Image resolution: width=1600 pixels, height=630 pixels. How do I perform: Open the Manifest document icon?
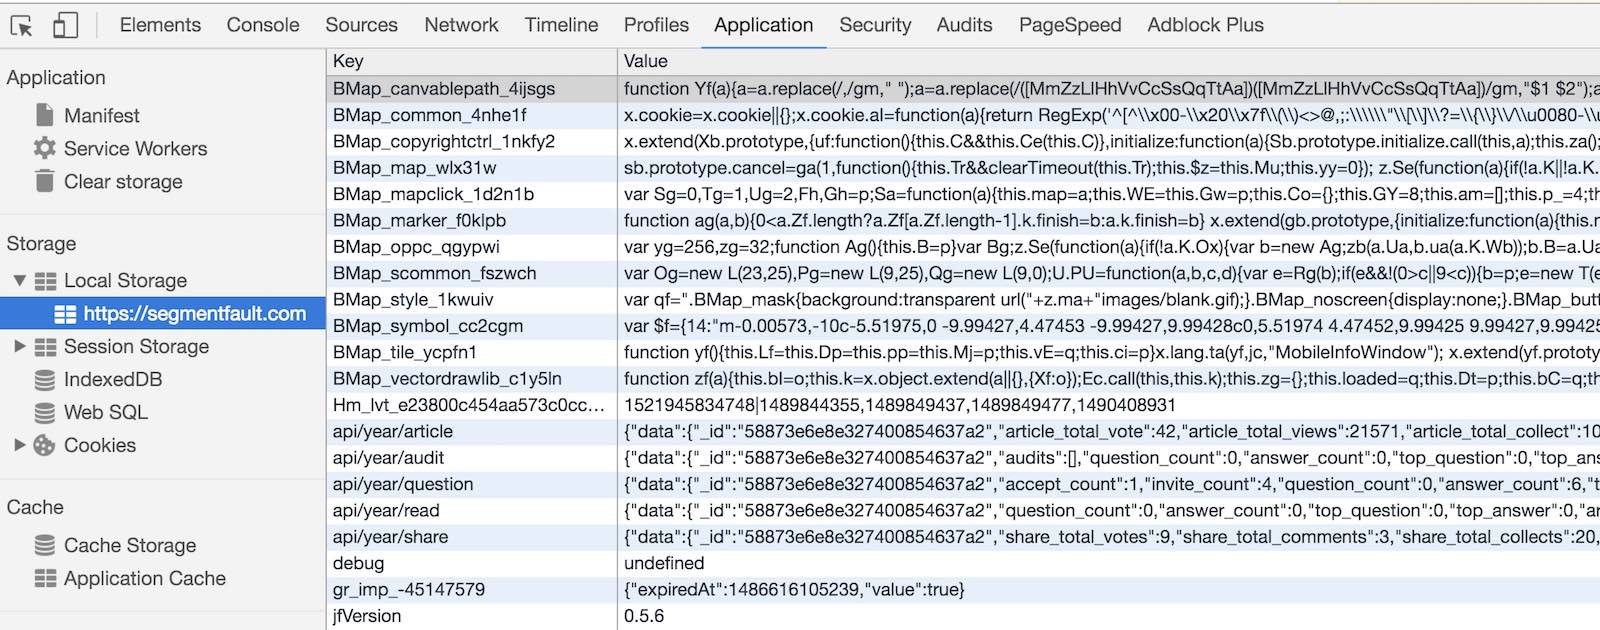[x=45, y=115]
